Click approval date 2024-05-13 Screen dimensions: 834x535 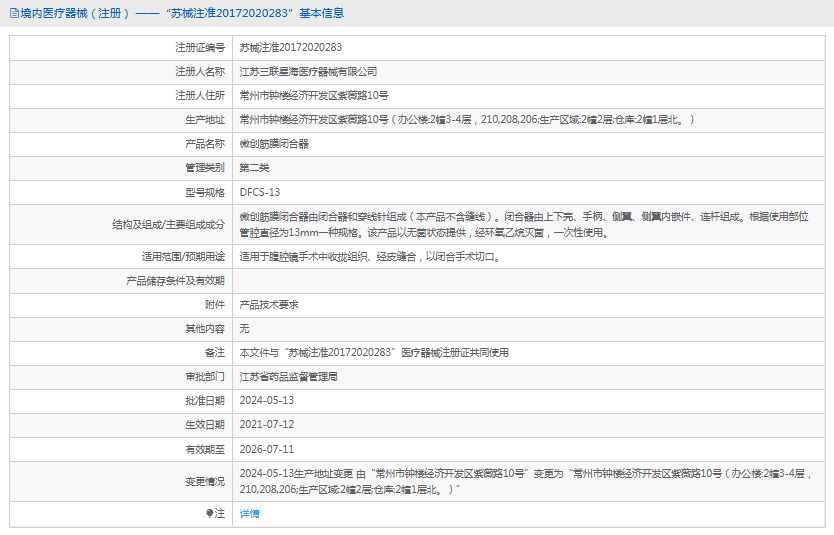(x=266, y=400)
